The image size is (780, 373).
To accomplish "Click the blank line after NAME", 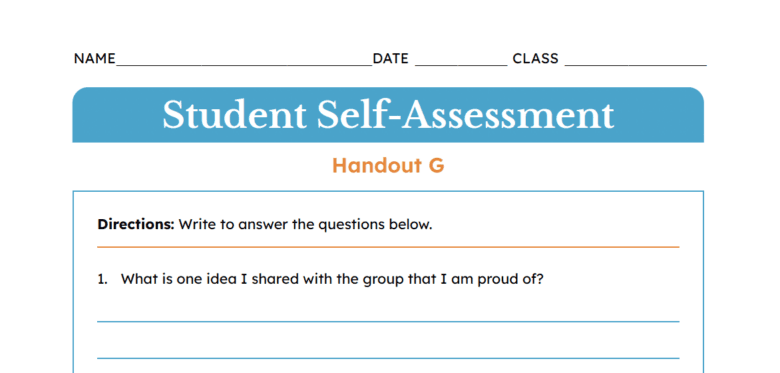I will pyautogui.click(x=244, y=65).
